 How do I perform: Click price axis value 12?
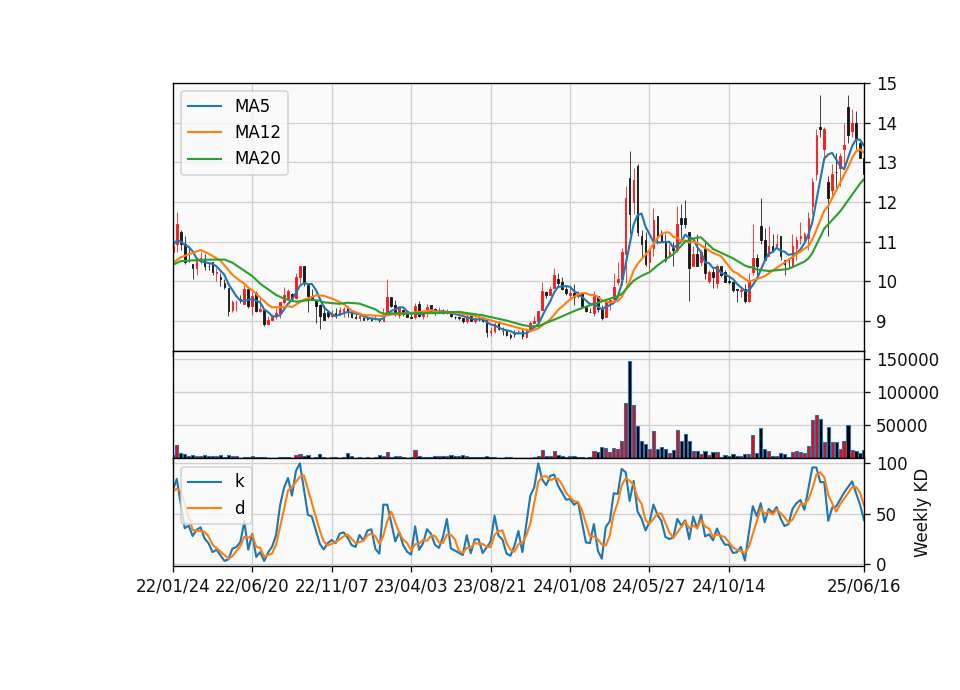pyautogui.click(x=887, y=203)
